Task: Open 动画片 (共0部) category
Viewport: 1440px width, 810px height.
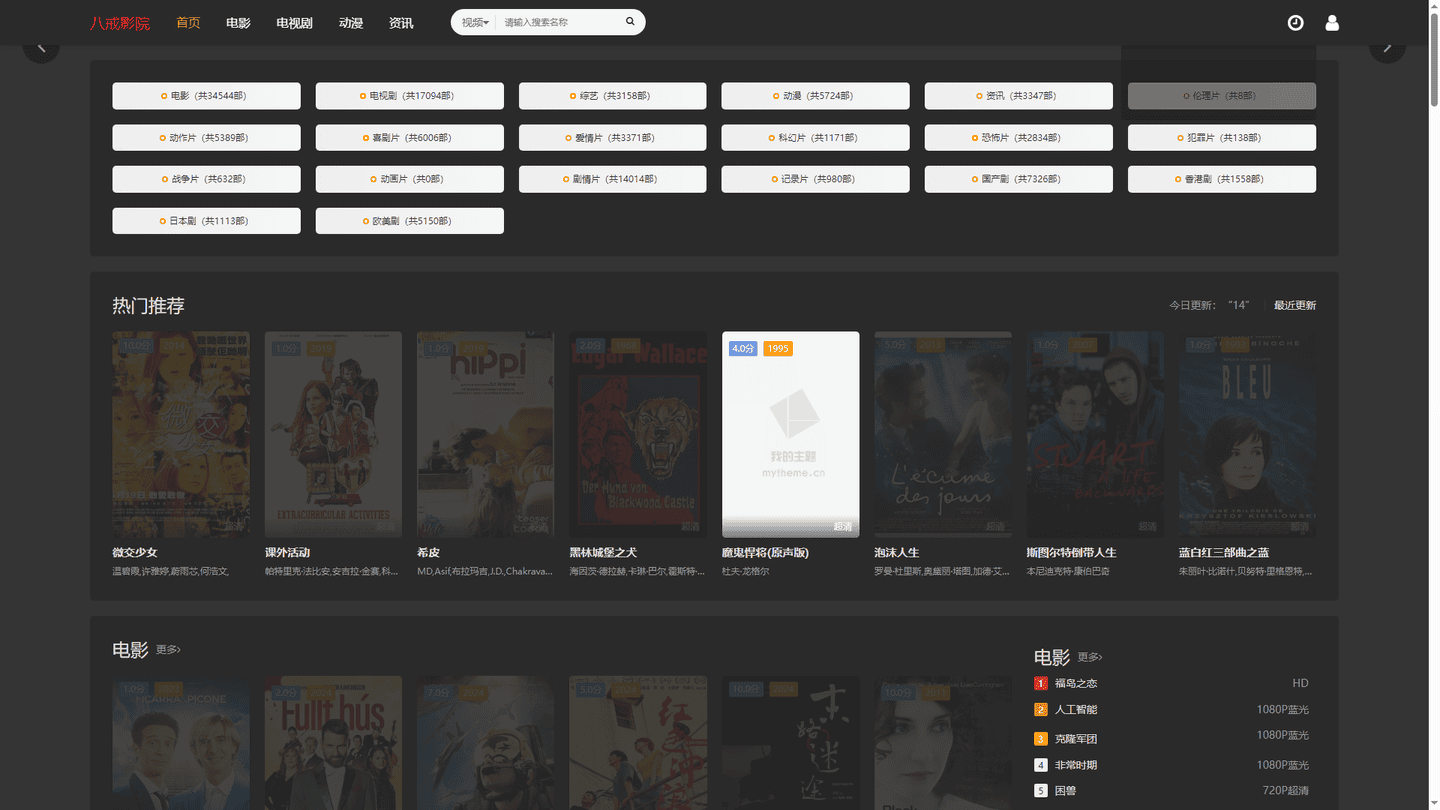Action: (x=409, y=179)
